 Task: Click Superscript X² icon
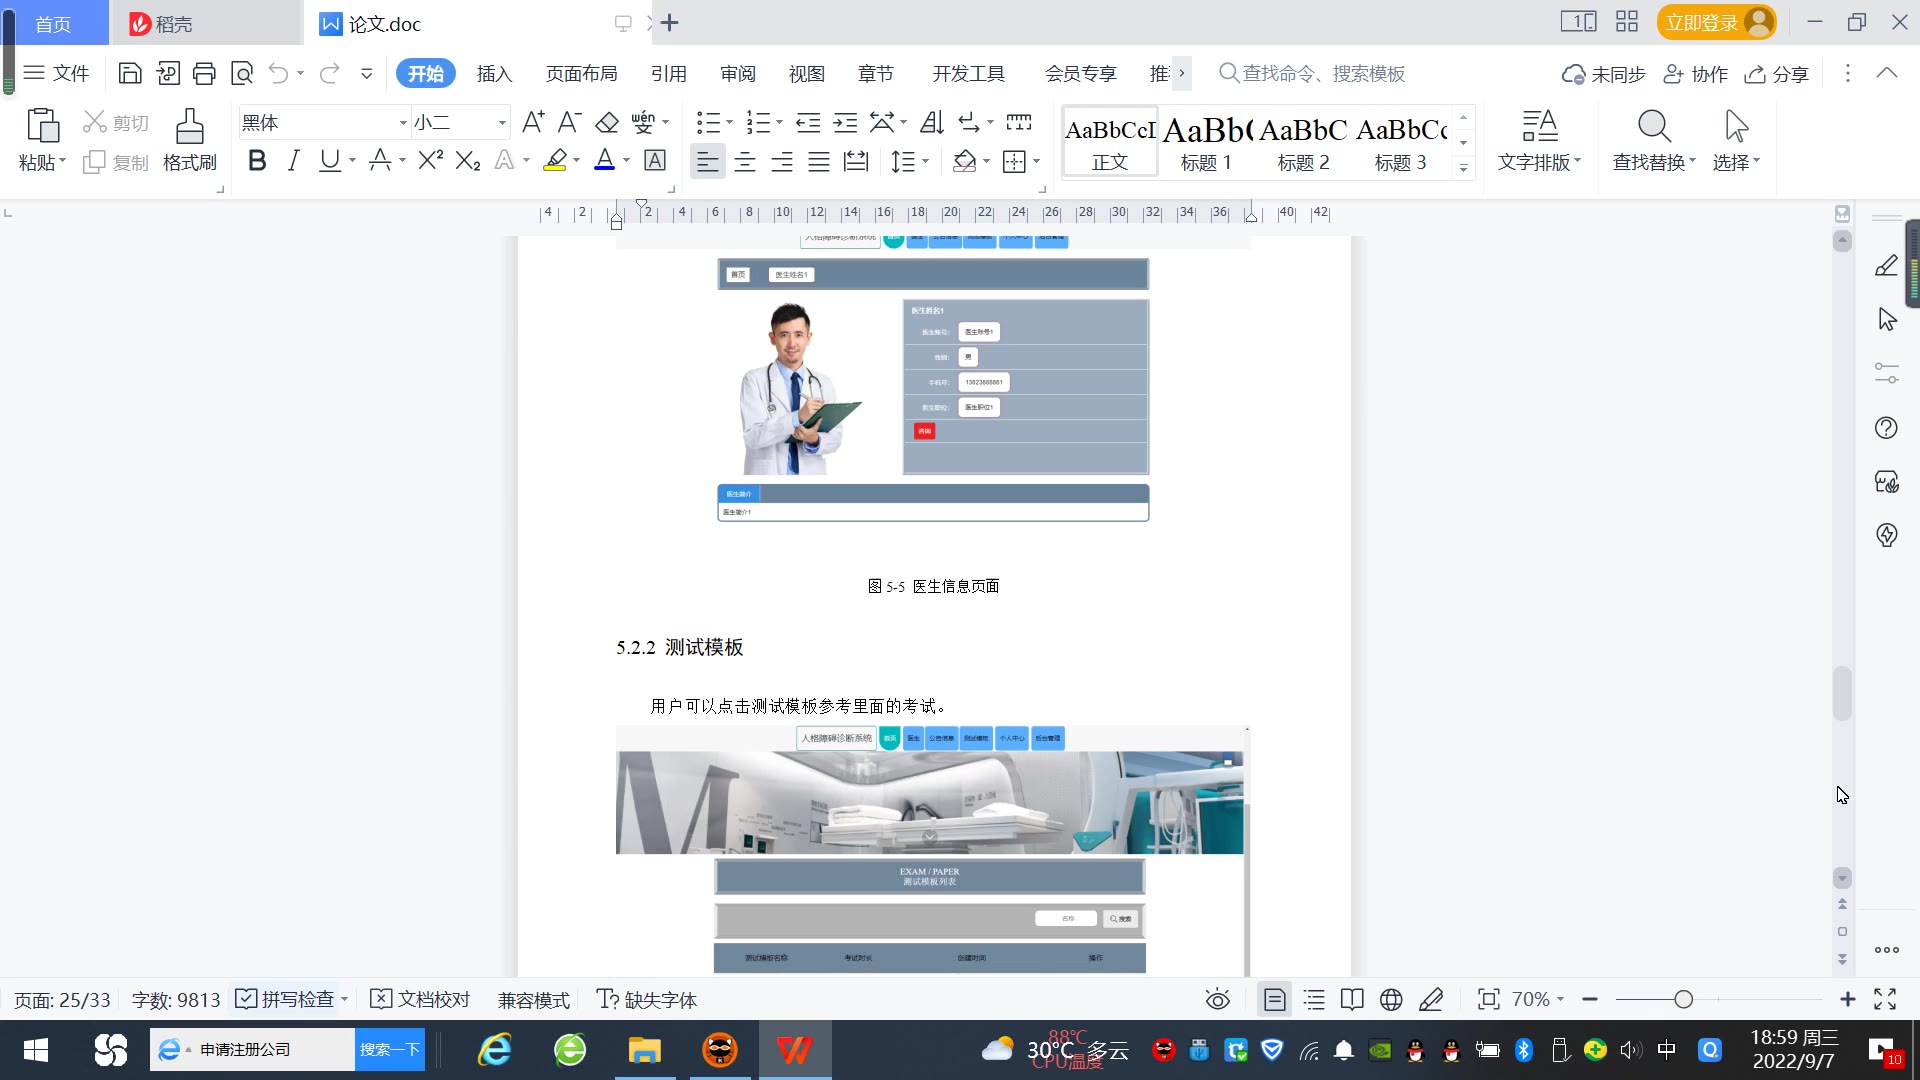point(431,160)
